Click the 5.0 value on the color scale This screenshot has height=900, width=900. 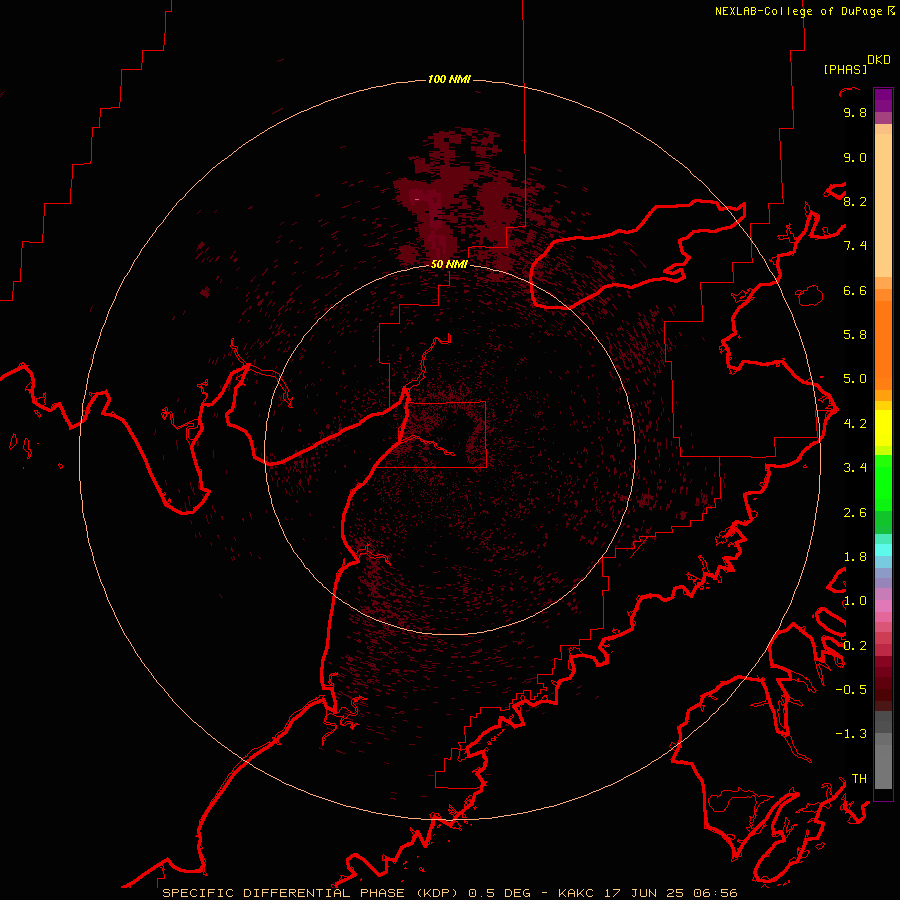point(855,379)
